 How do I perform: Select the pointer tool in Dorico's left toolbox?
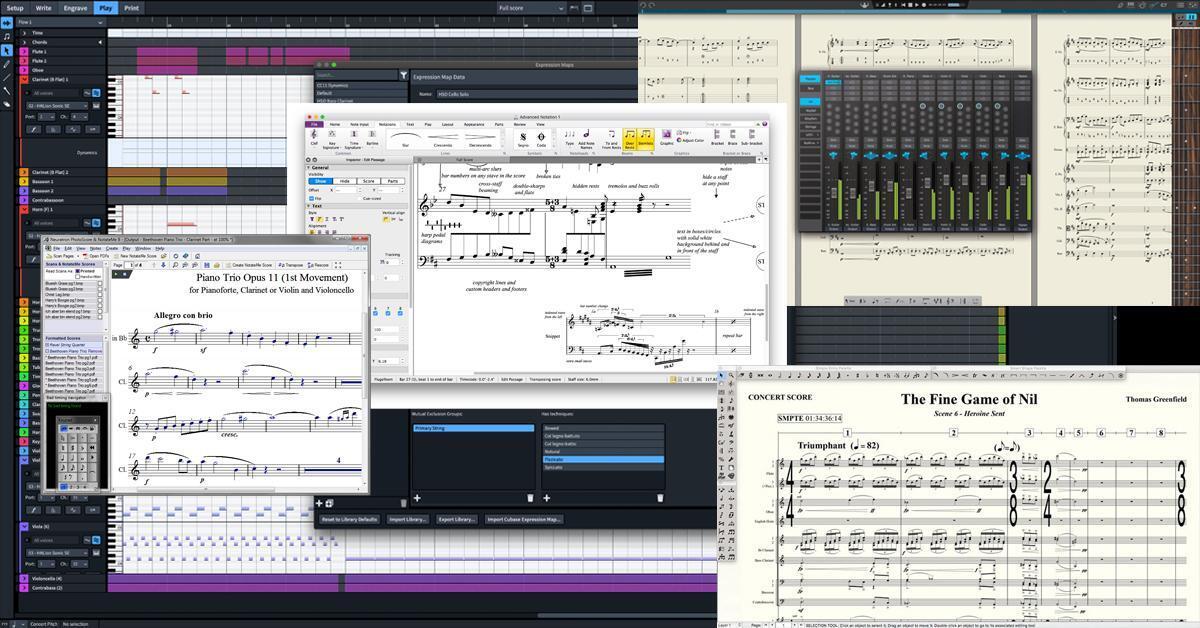tap(7, 50)
